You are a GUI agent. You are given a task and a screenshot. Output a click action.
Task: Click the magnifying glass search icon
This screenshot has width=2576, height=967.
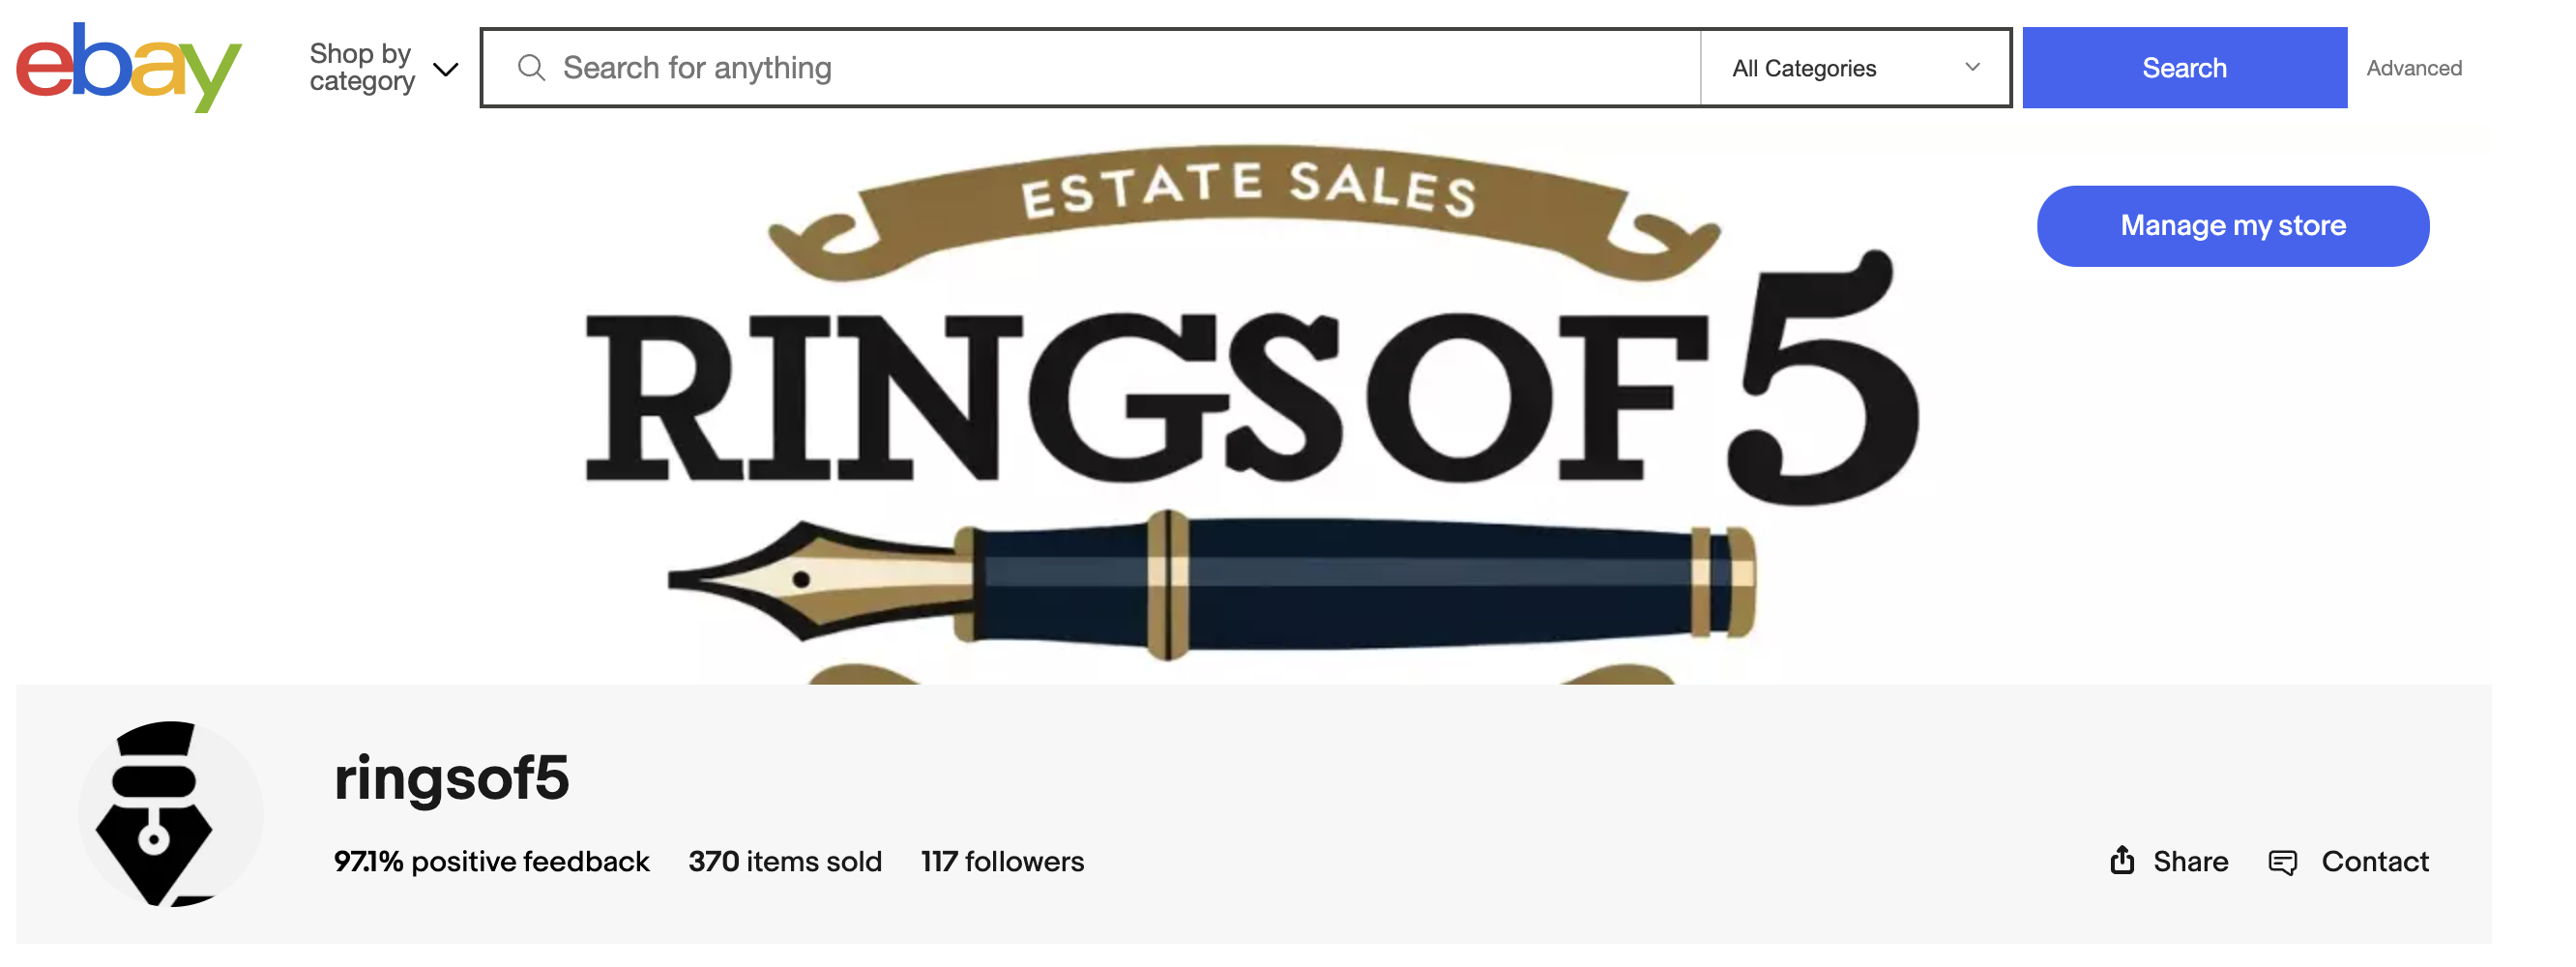click(531, 68)
